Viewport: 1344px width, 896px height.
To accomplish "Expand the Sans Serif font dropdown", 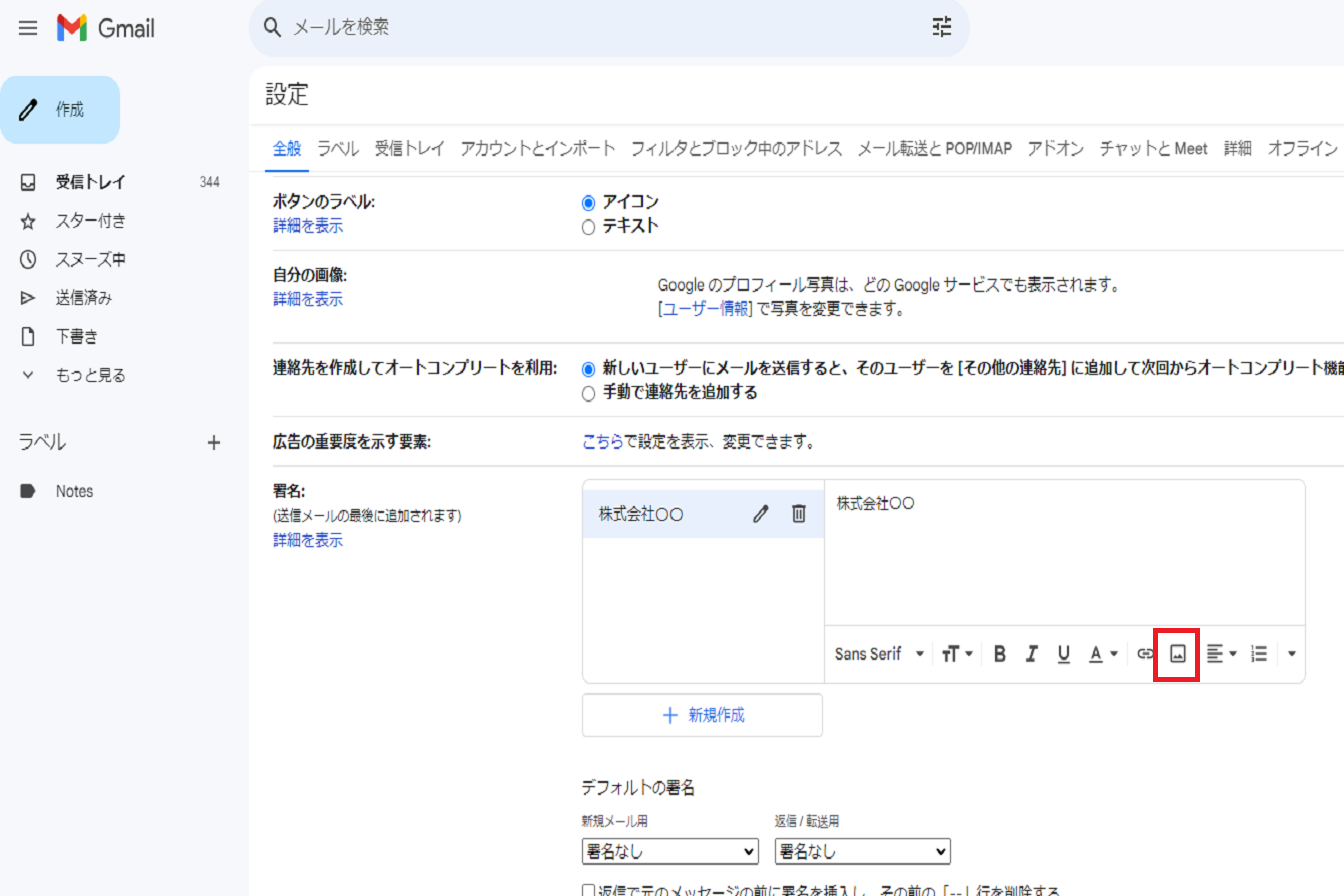I will click(879, 654).
